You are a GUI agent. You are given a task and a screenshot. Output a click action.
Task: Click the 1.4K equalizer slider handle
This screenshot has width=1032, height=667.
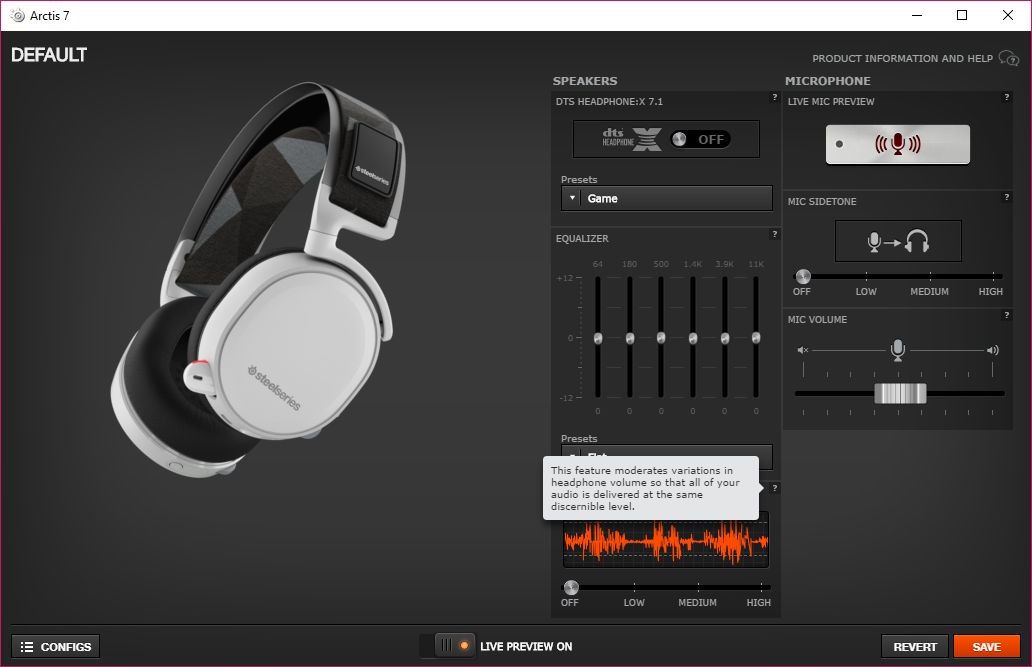pos(692,338)
